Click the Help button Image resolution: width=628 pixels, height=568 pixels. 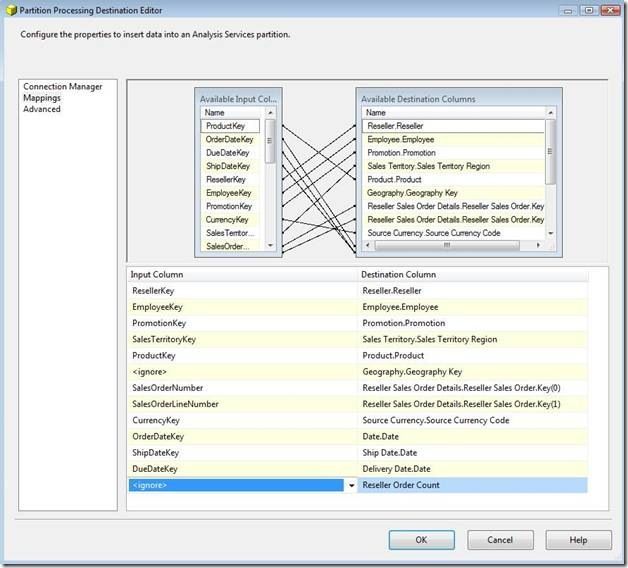click(578, 540)
